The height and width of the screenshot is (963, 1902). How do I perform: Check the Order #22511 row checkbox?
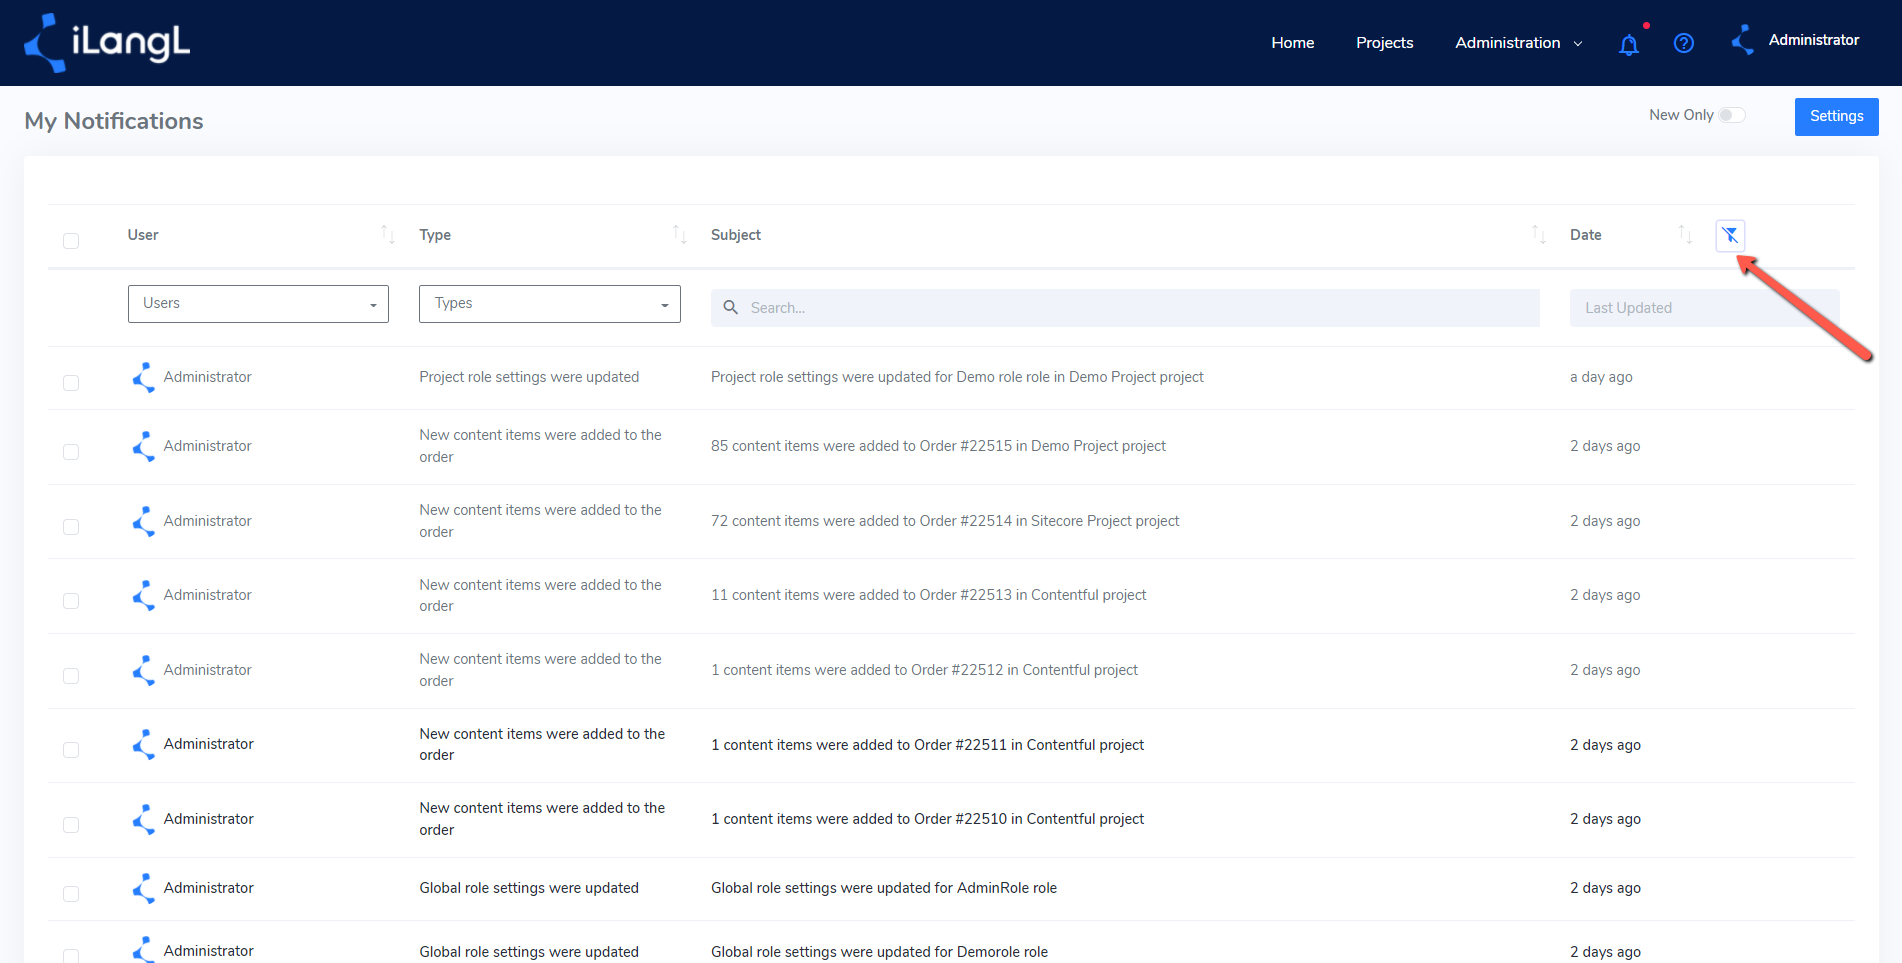tap(71, 750)
